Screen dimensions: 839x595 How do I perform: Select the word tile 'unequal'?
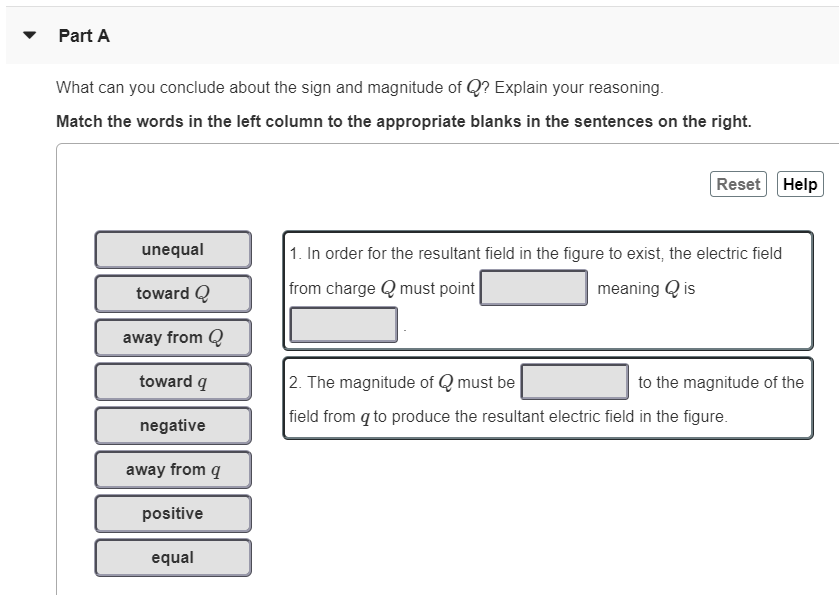coord(172,249)
